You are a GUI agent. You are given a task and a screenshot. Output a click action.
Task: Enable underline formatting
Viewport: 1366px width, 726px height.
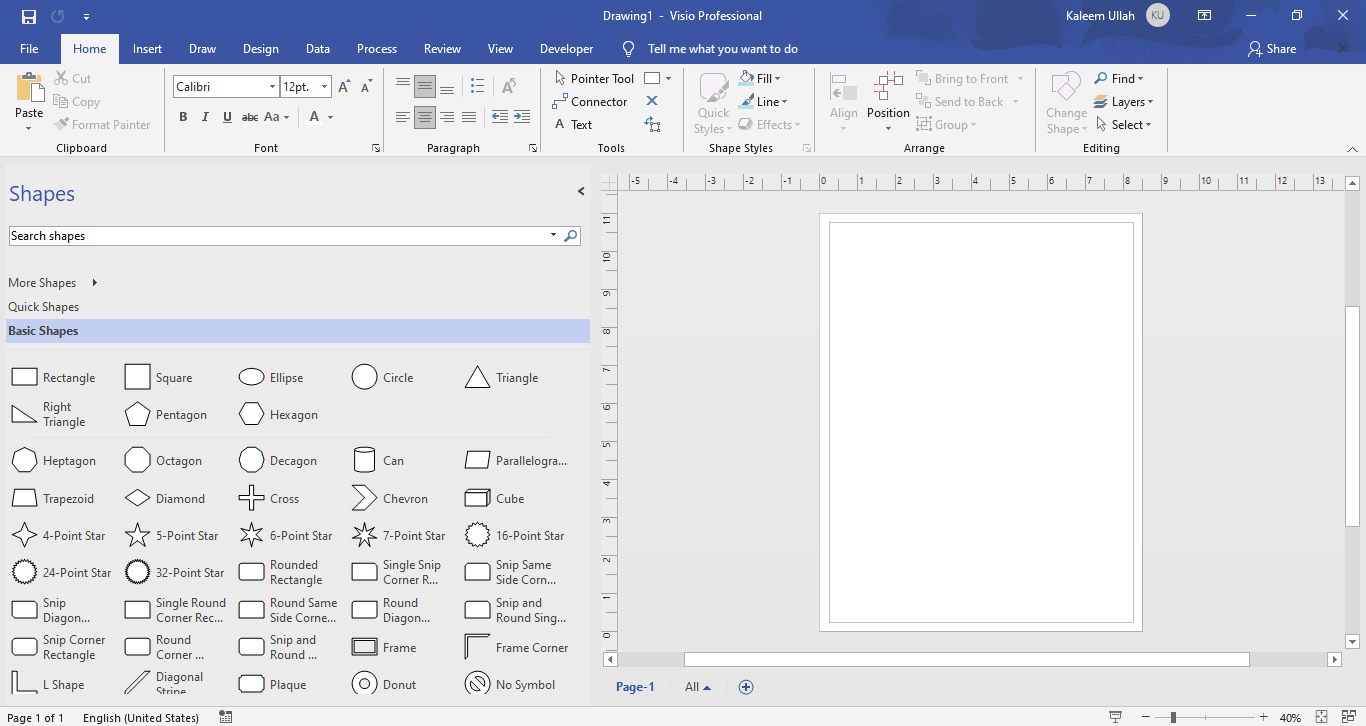point(227,117)
